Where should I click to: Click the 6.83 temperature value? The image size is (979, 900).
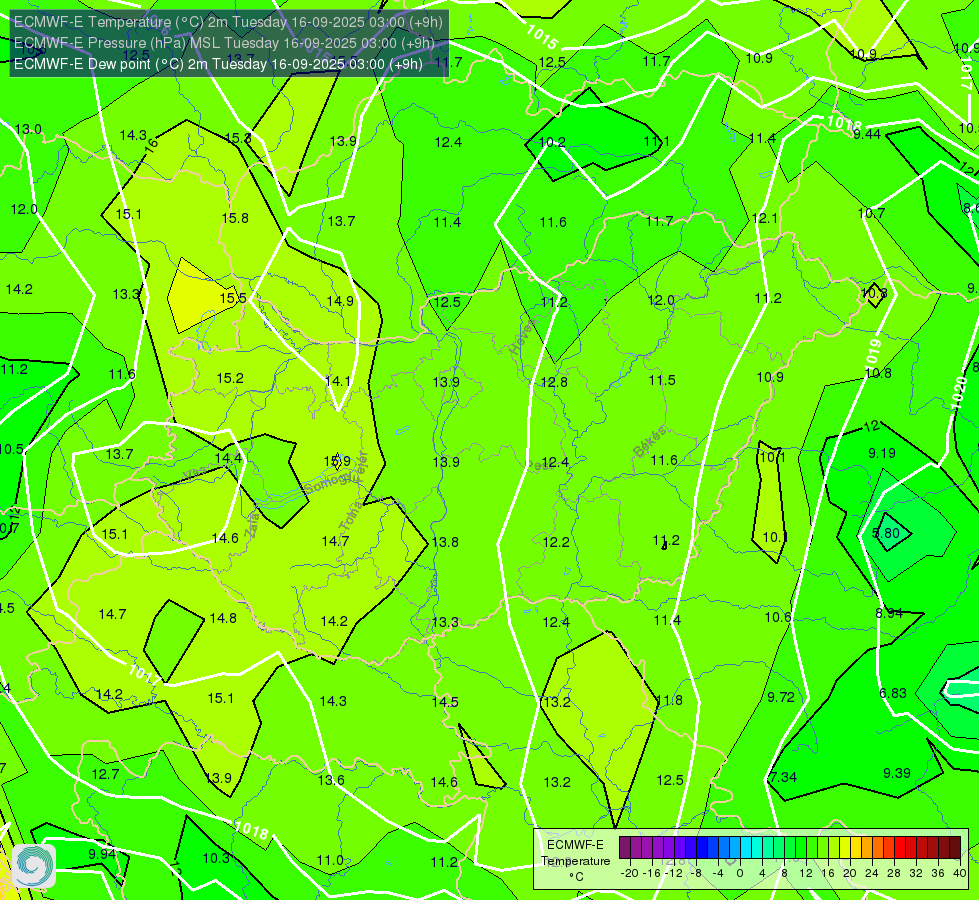click(893, 693)
